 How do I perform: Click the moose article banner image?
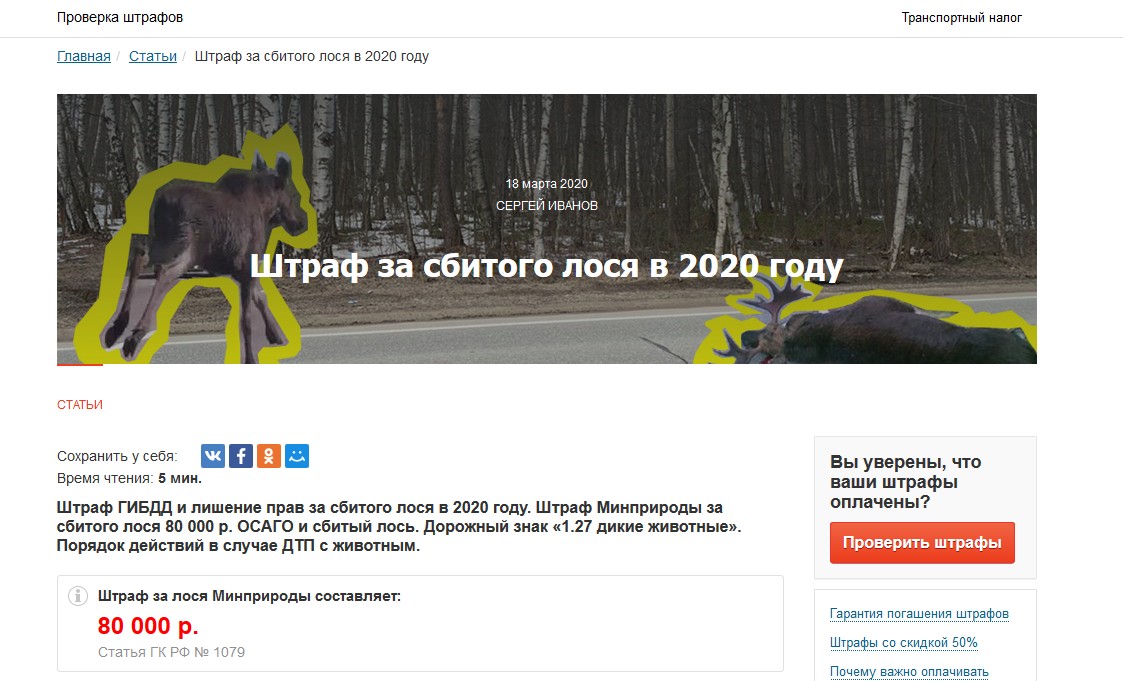pyautogui.click(x=546, y=228)
